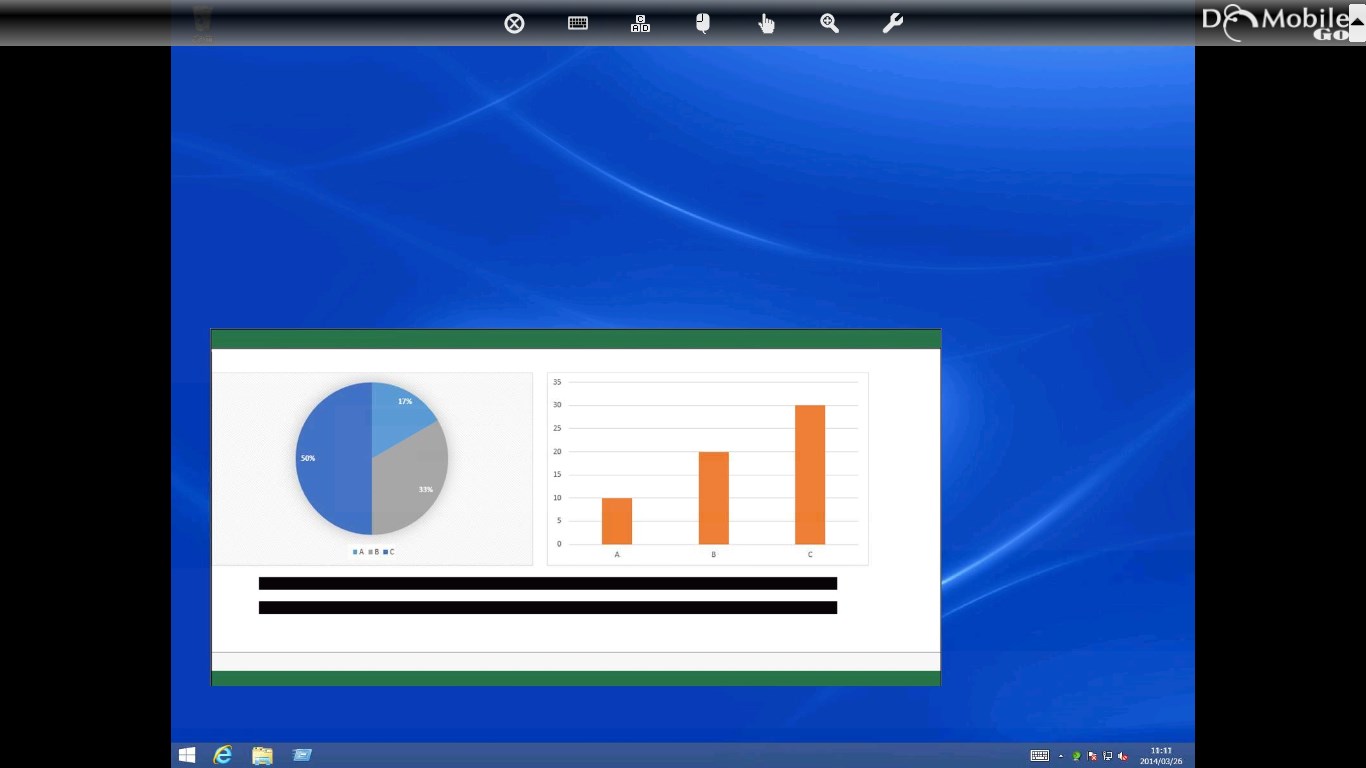This screenshot has width=1366, height=768.
Task: Open the taskbar touch keyboard icon
Action: (1039, 756)
